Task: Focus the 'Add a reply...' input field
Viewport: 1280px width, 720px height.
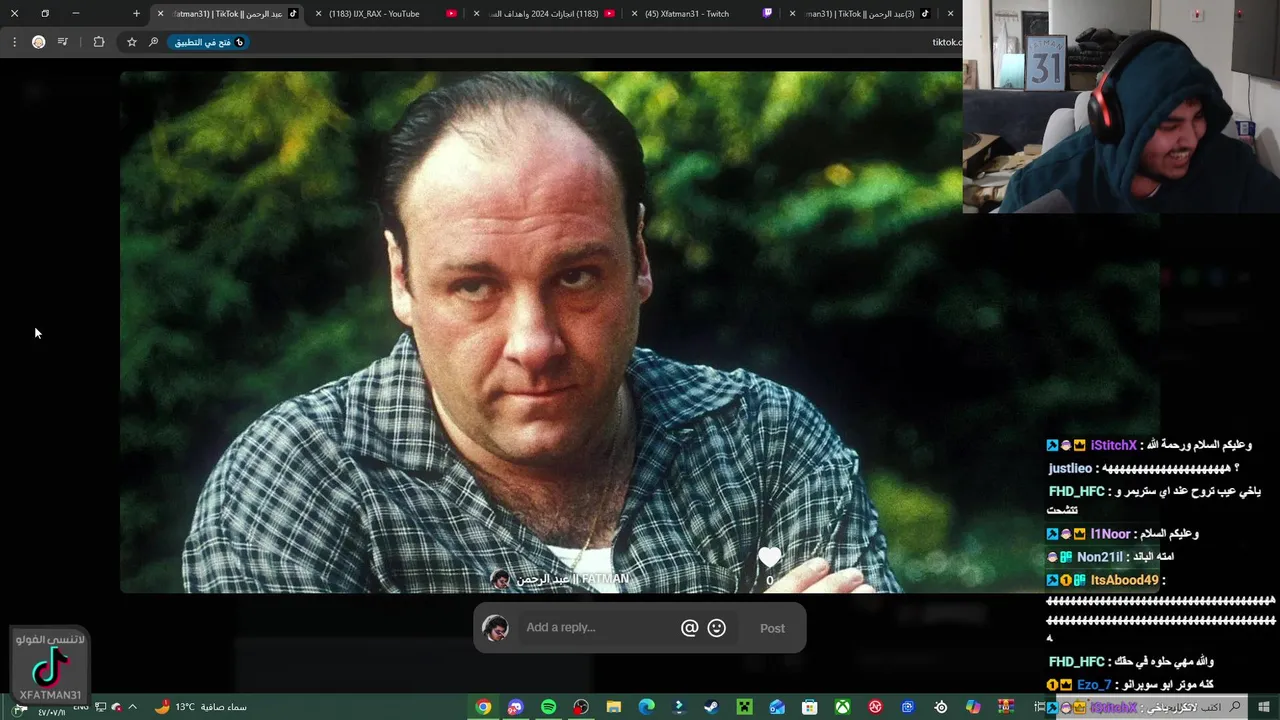Action: click(x=597, y=628)
